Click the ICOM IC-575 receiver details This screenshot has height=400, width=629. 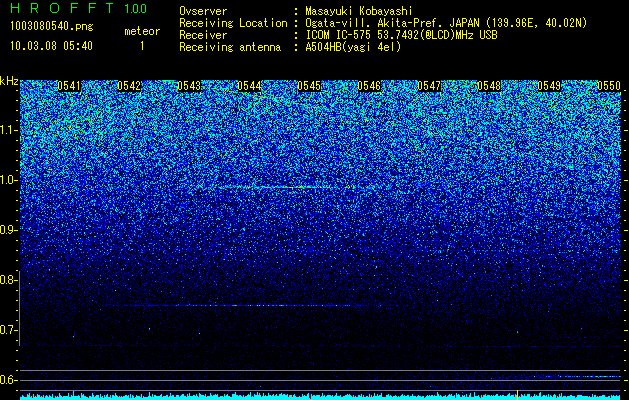coord(401,35)
